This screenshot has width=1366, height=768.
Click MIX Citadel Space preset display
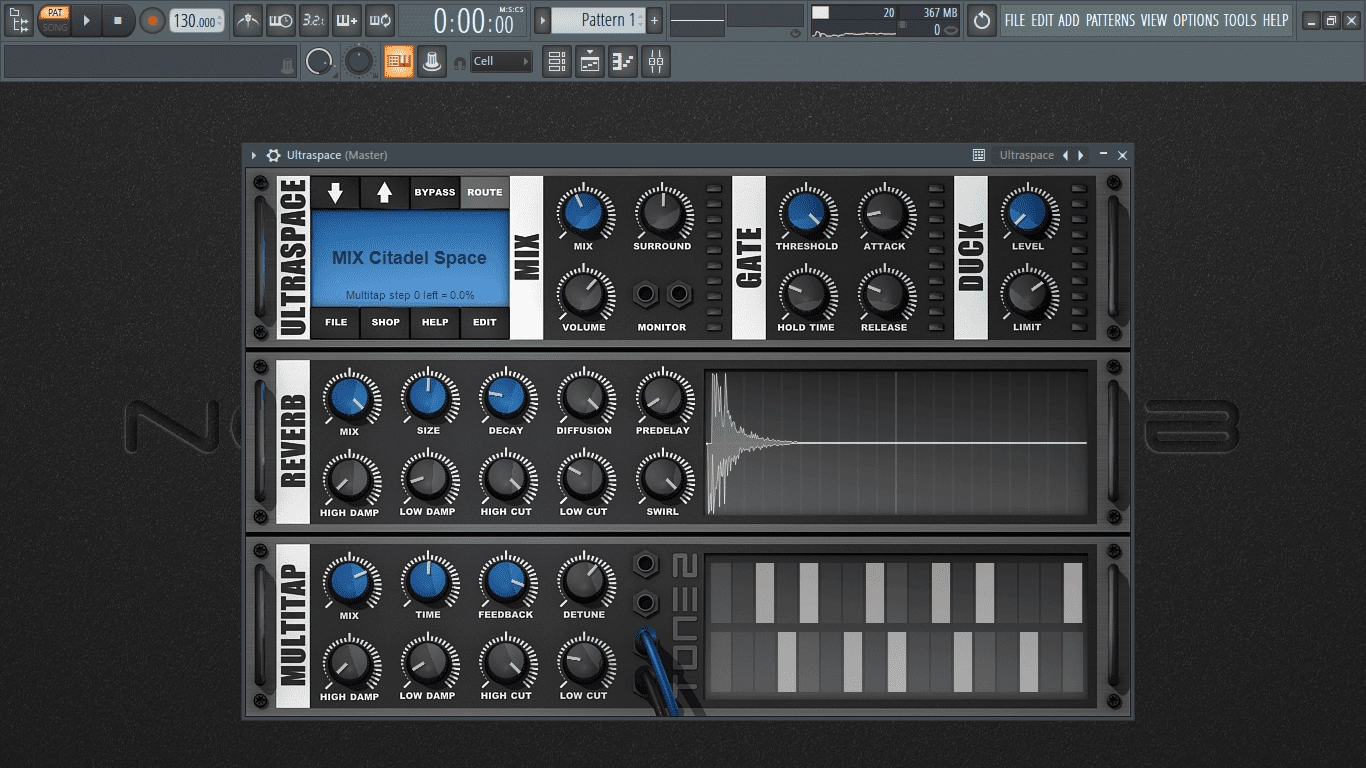410,258
